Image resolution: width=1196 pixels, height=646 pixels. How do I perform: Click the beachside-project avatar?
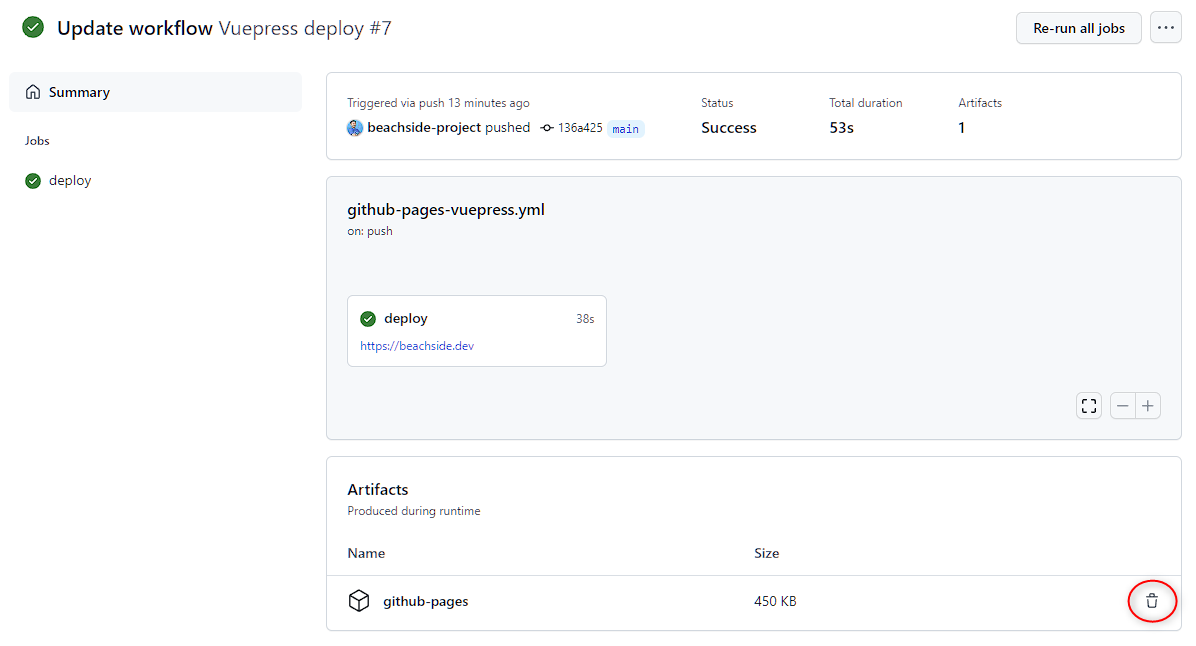(x=355, y=128)
